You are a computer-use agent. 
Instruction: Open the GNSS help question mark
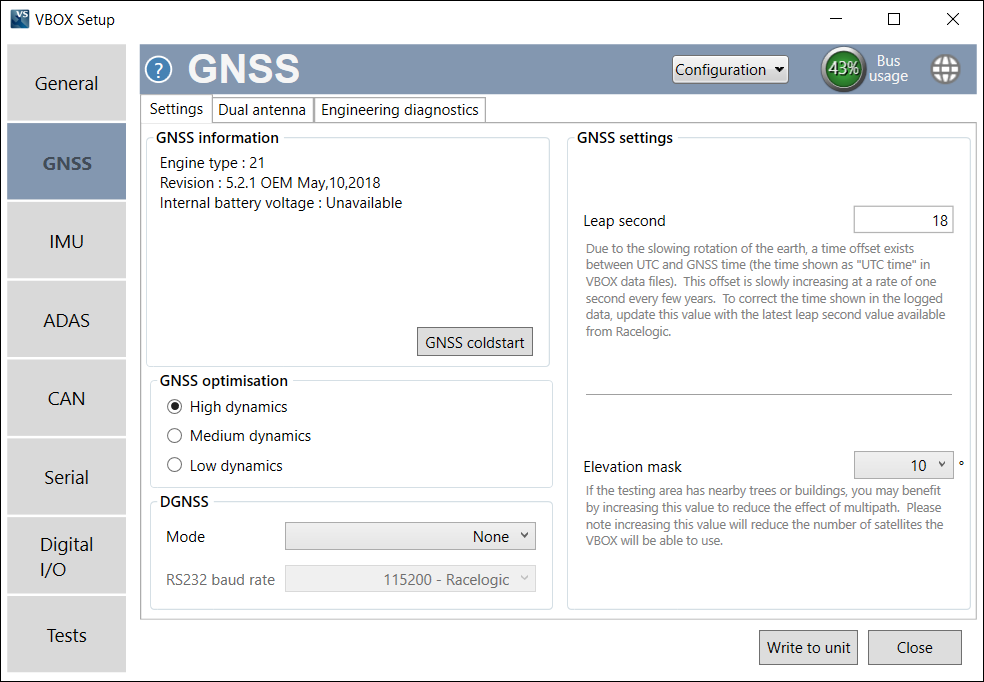pos(158,69)
